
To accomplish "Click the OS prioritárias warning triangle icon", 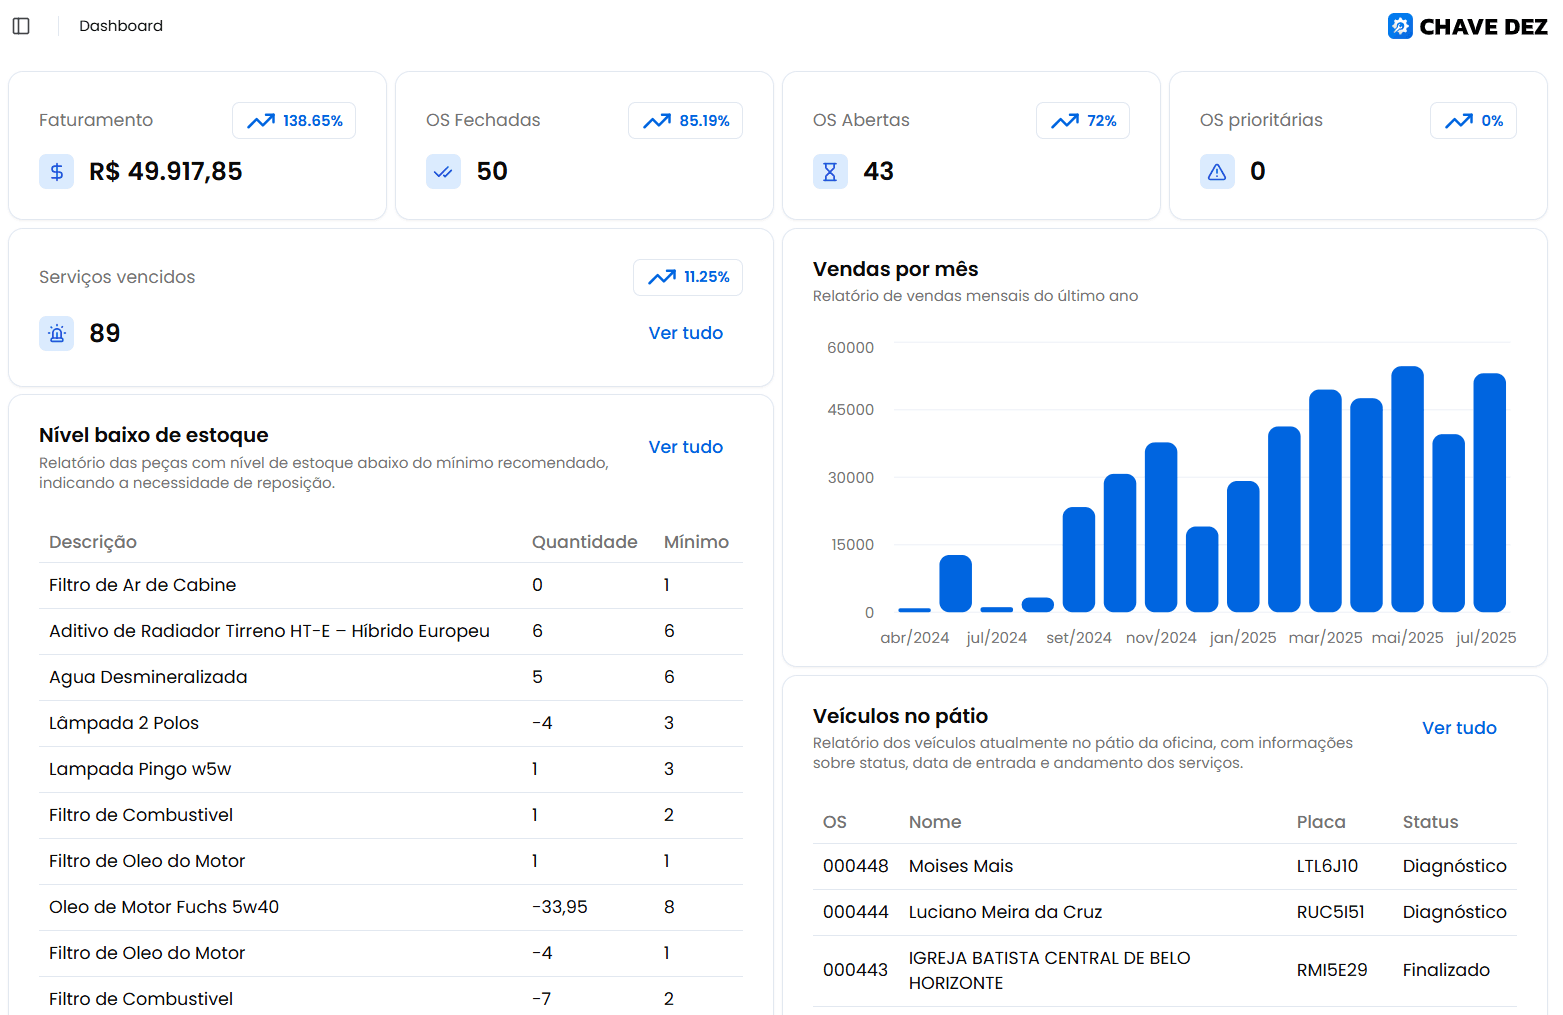I will tap(1217, 172).
